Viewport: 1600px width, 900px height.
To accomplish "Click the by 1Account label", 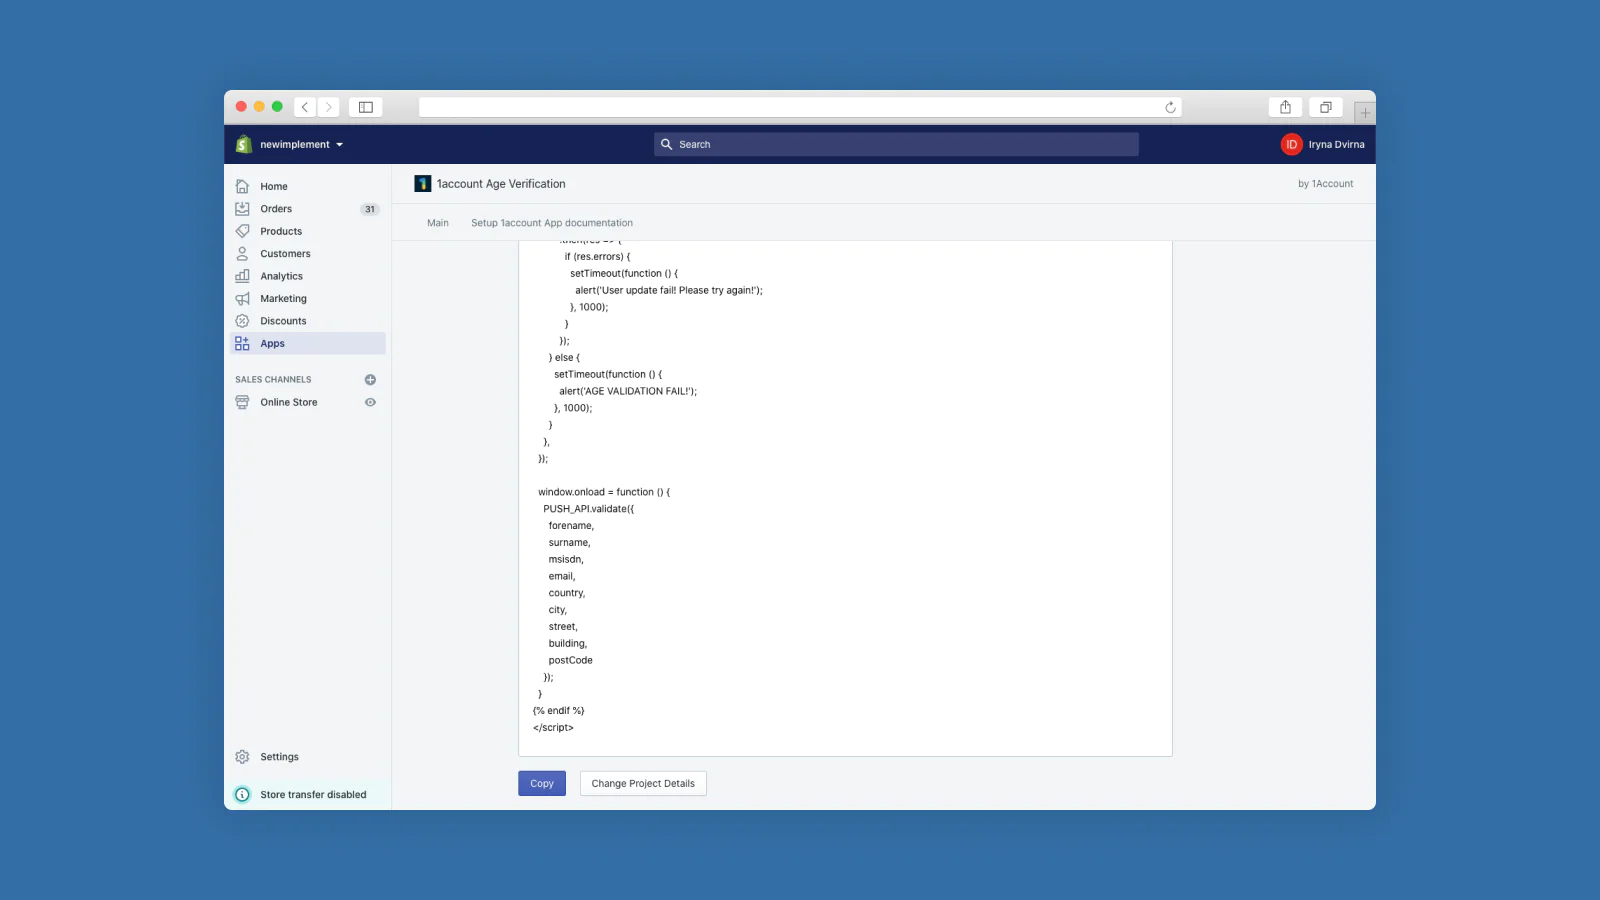I will tap(1325, 184).
